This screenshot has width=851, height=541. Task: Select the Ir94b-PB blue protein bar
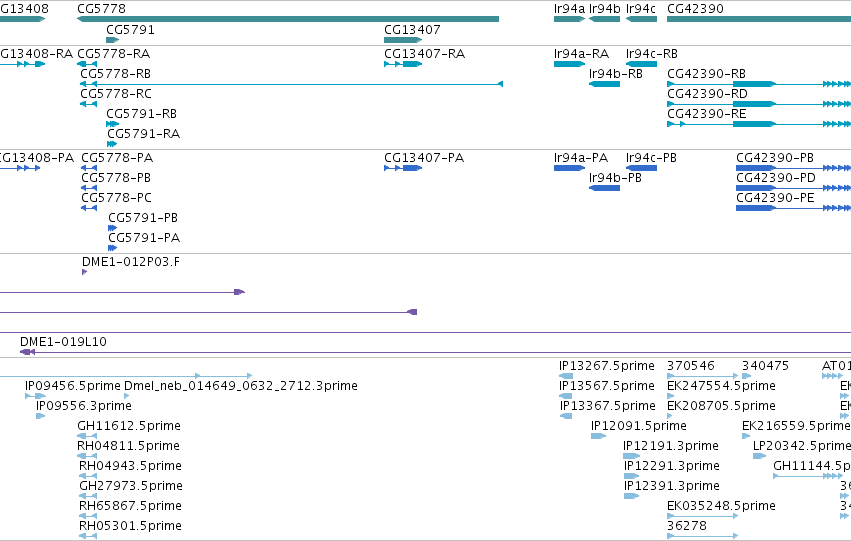click(x=605, y=188)
